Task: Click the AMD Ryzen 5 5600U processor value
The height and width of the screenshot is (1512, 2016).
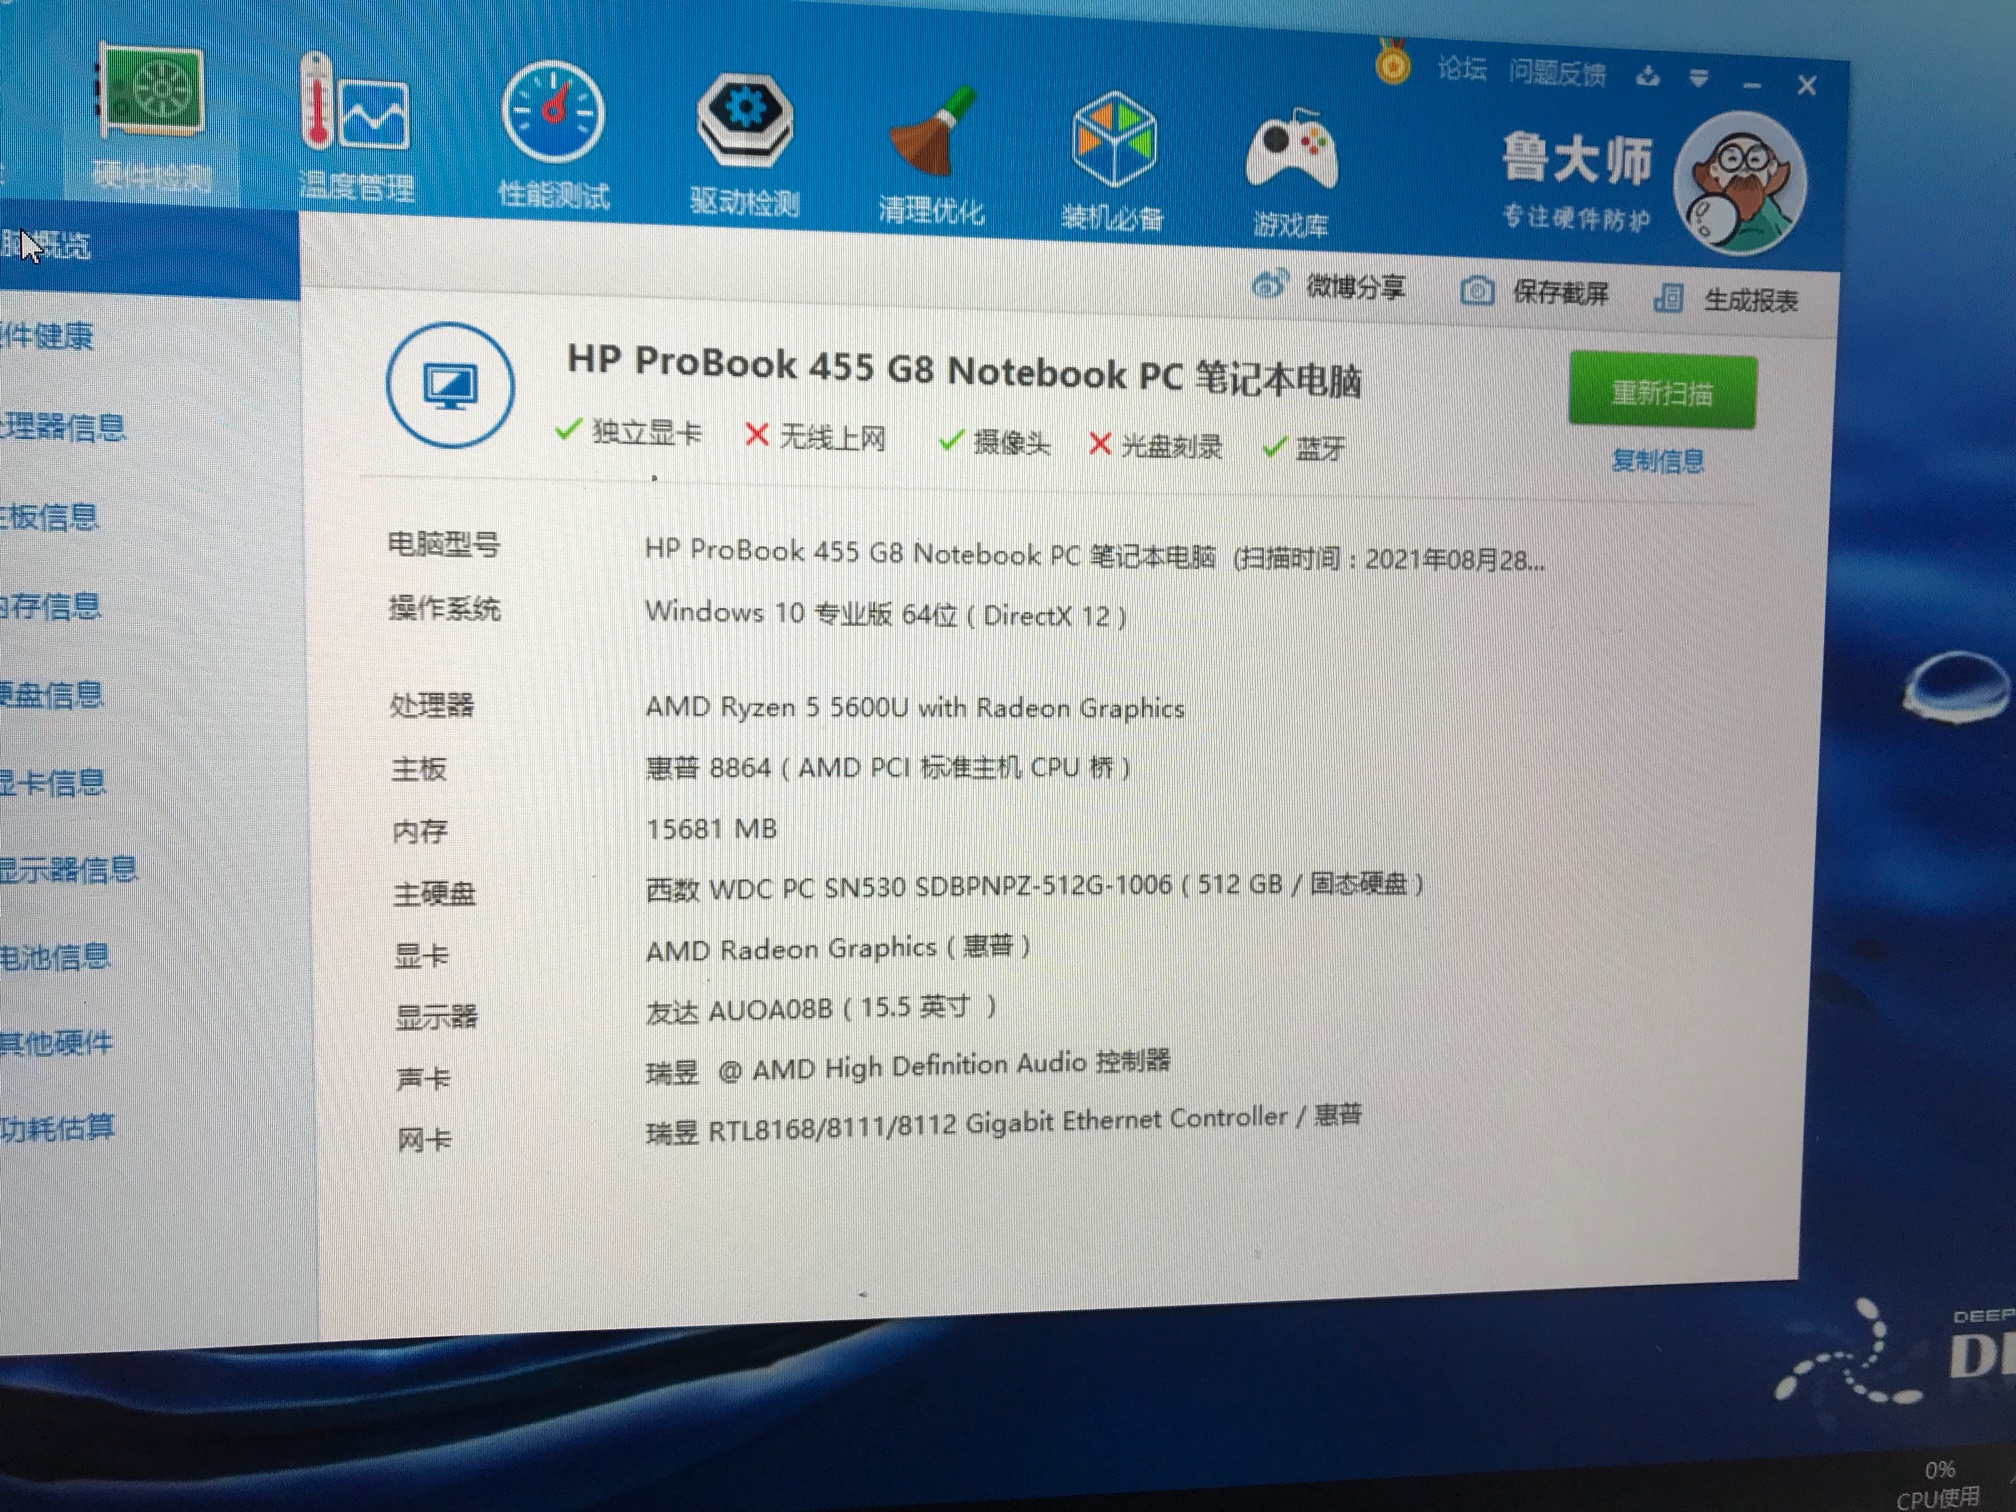Action: pos(915,707)
